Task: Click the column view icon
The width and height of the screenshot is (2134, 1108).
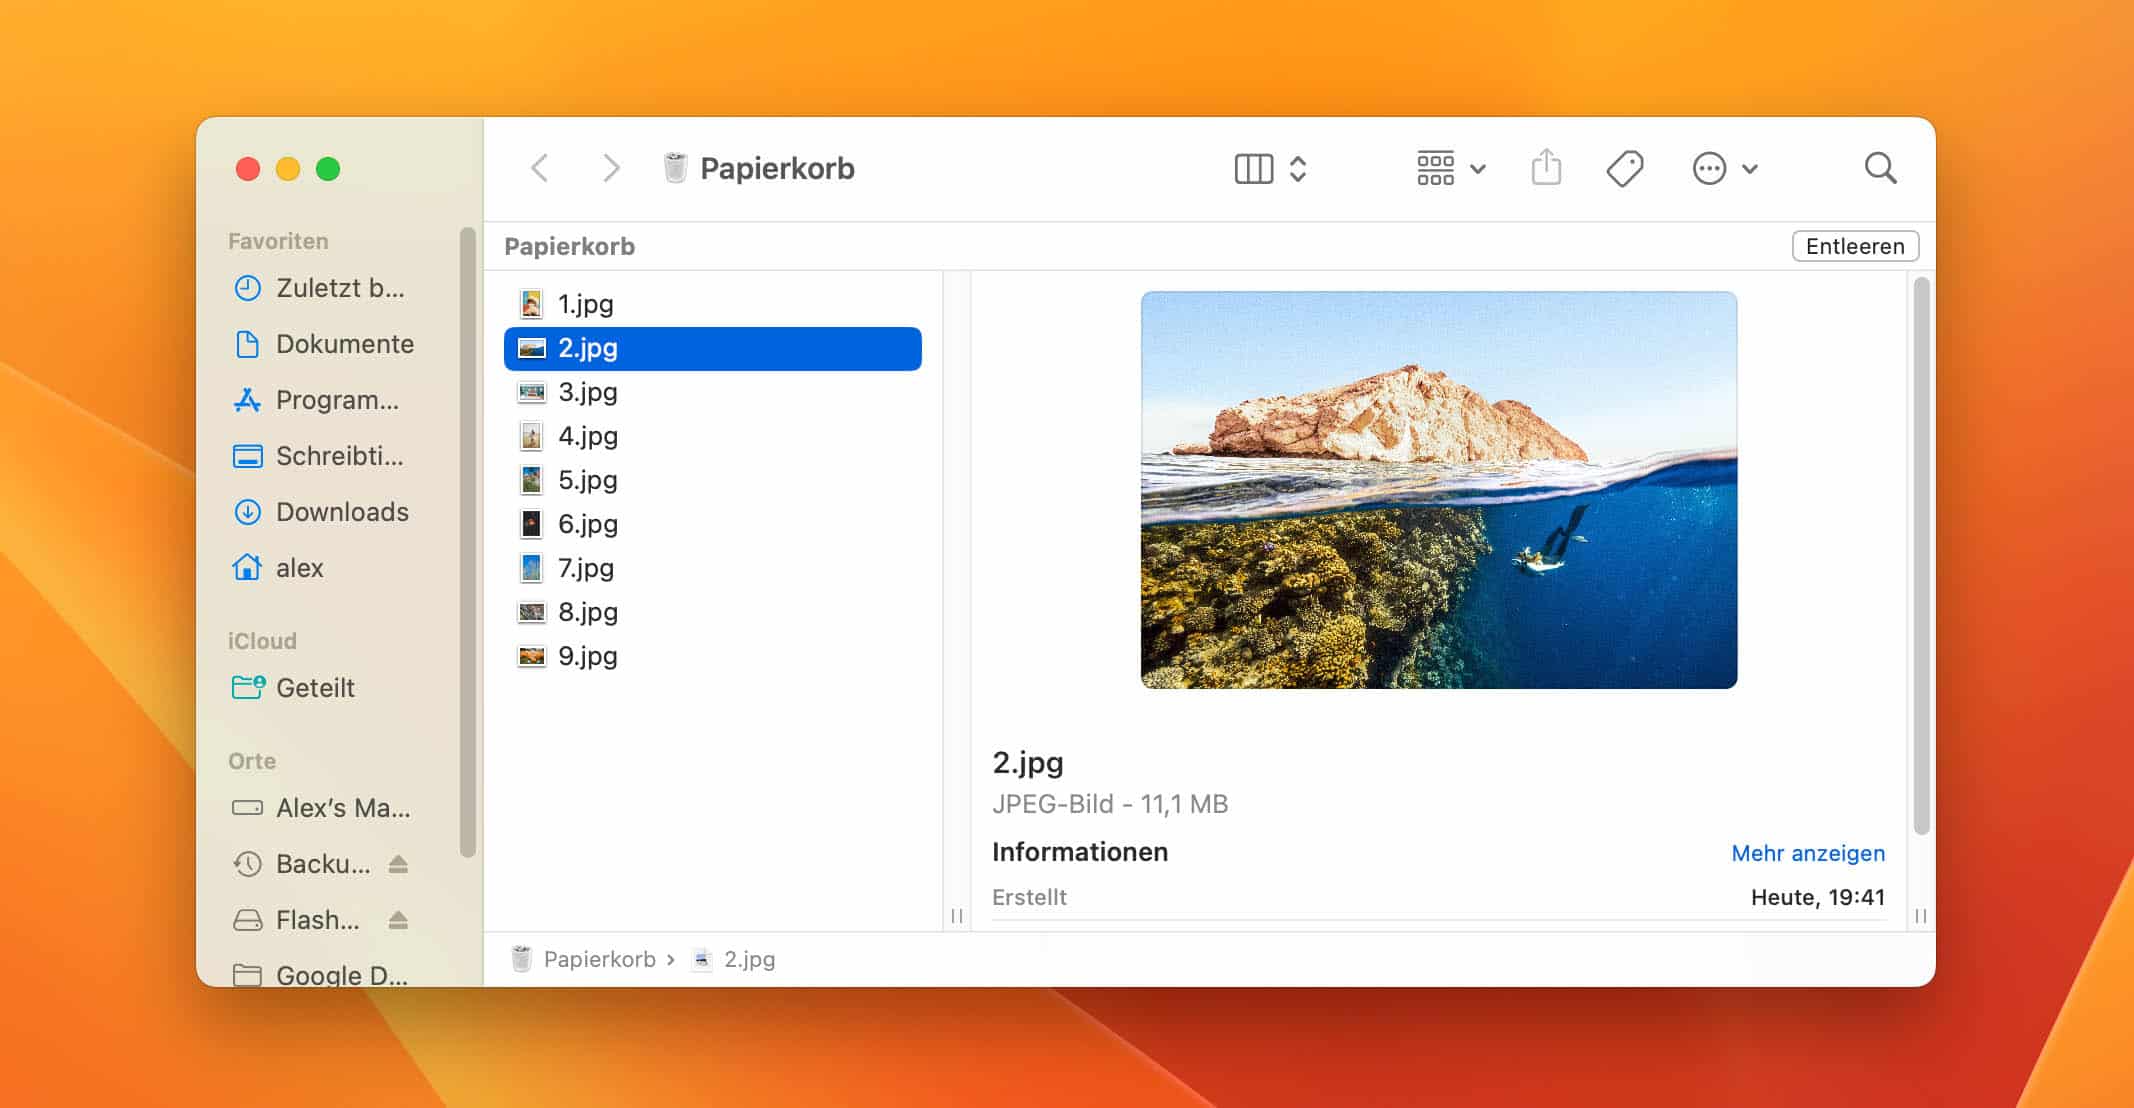Action: (x=1253, y=168)
